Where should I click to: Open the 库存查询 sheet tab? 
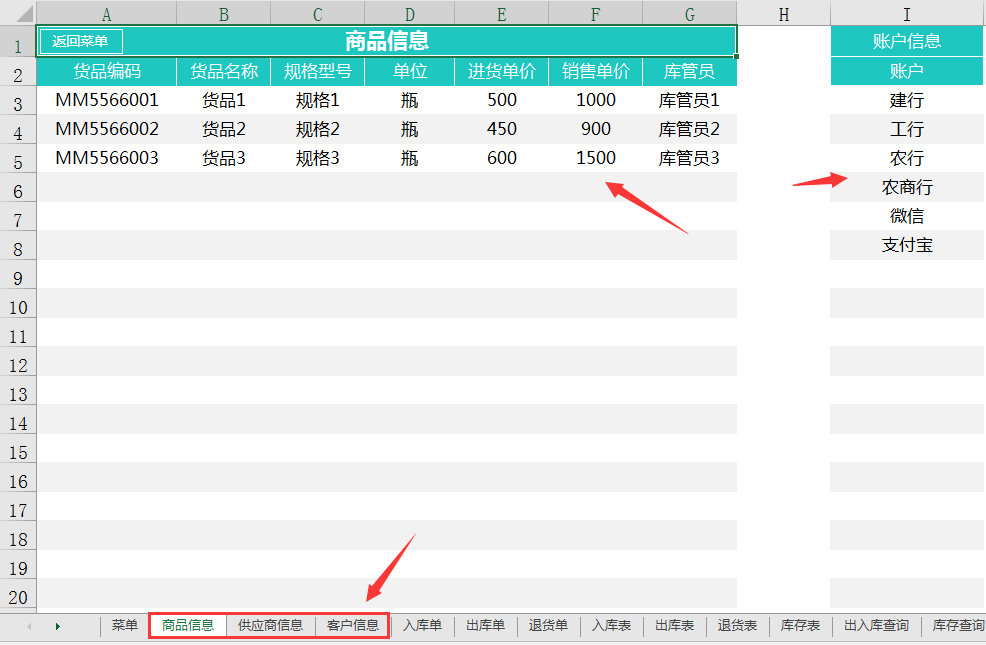[957, 626]
